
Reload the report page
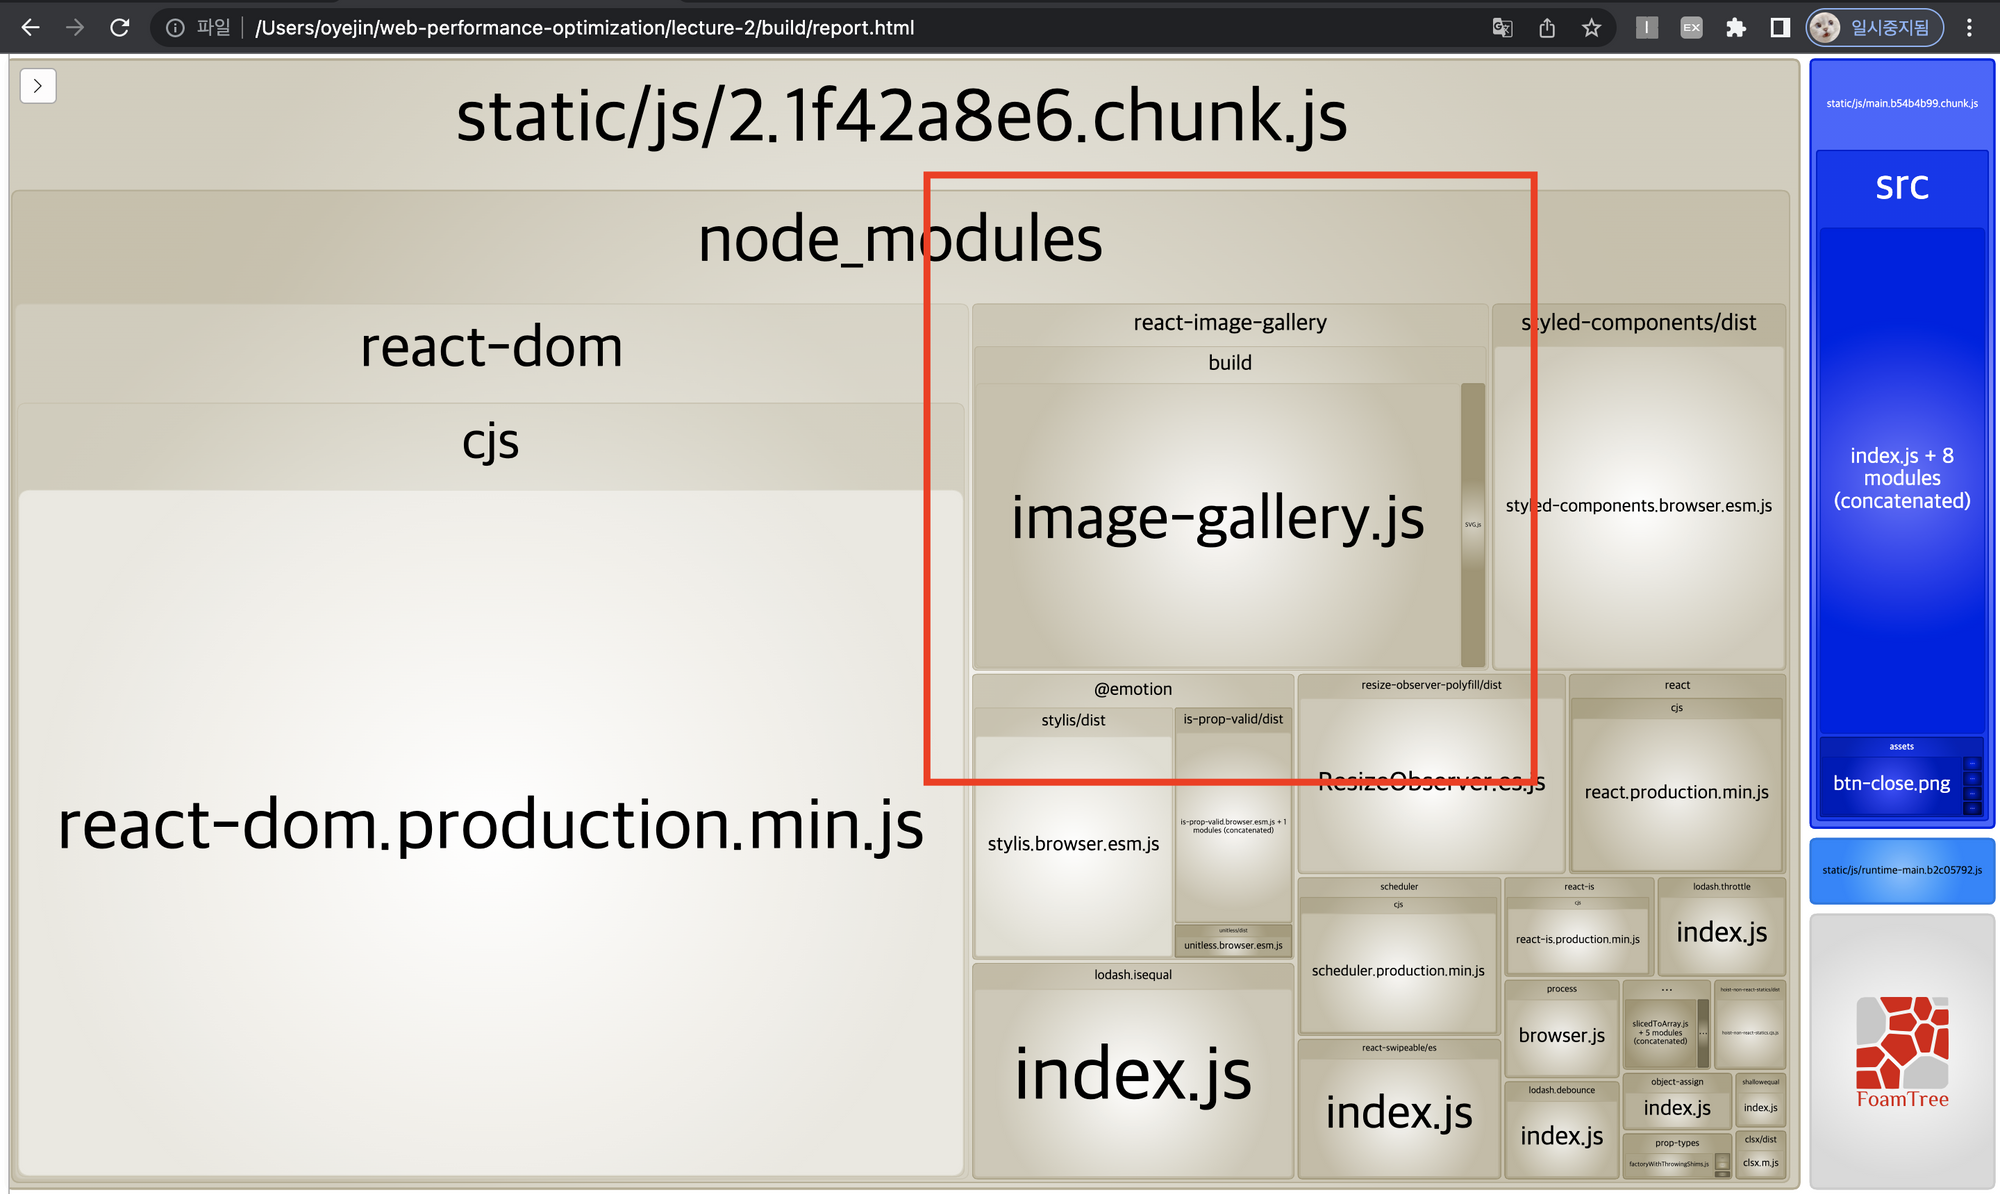pos(120,28)
